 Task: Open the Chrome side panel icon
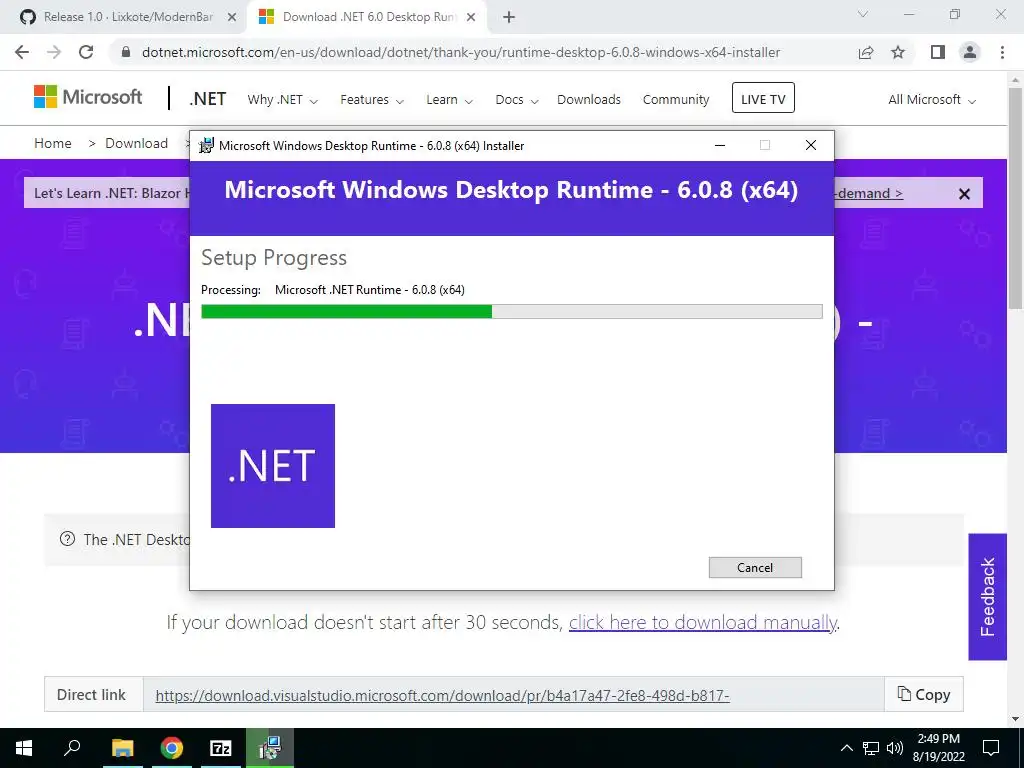(938, 52)
